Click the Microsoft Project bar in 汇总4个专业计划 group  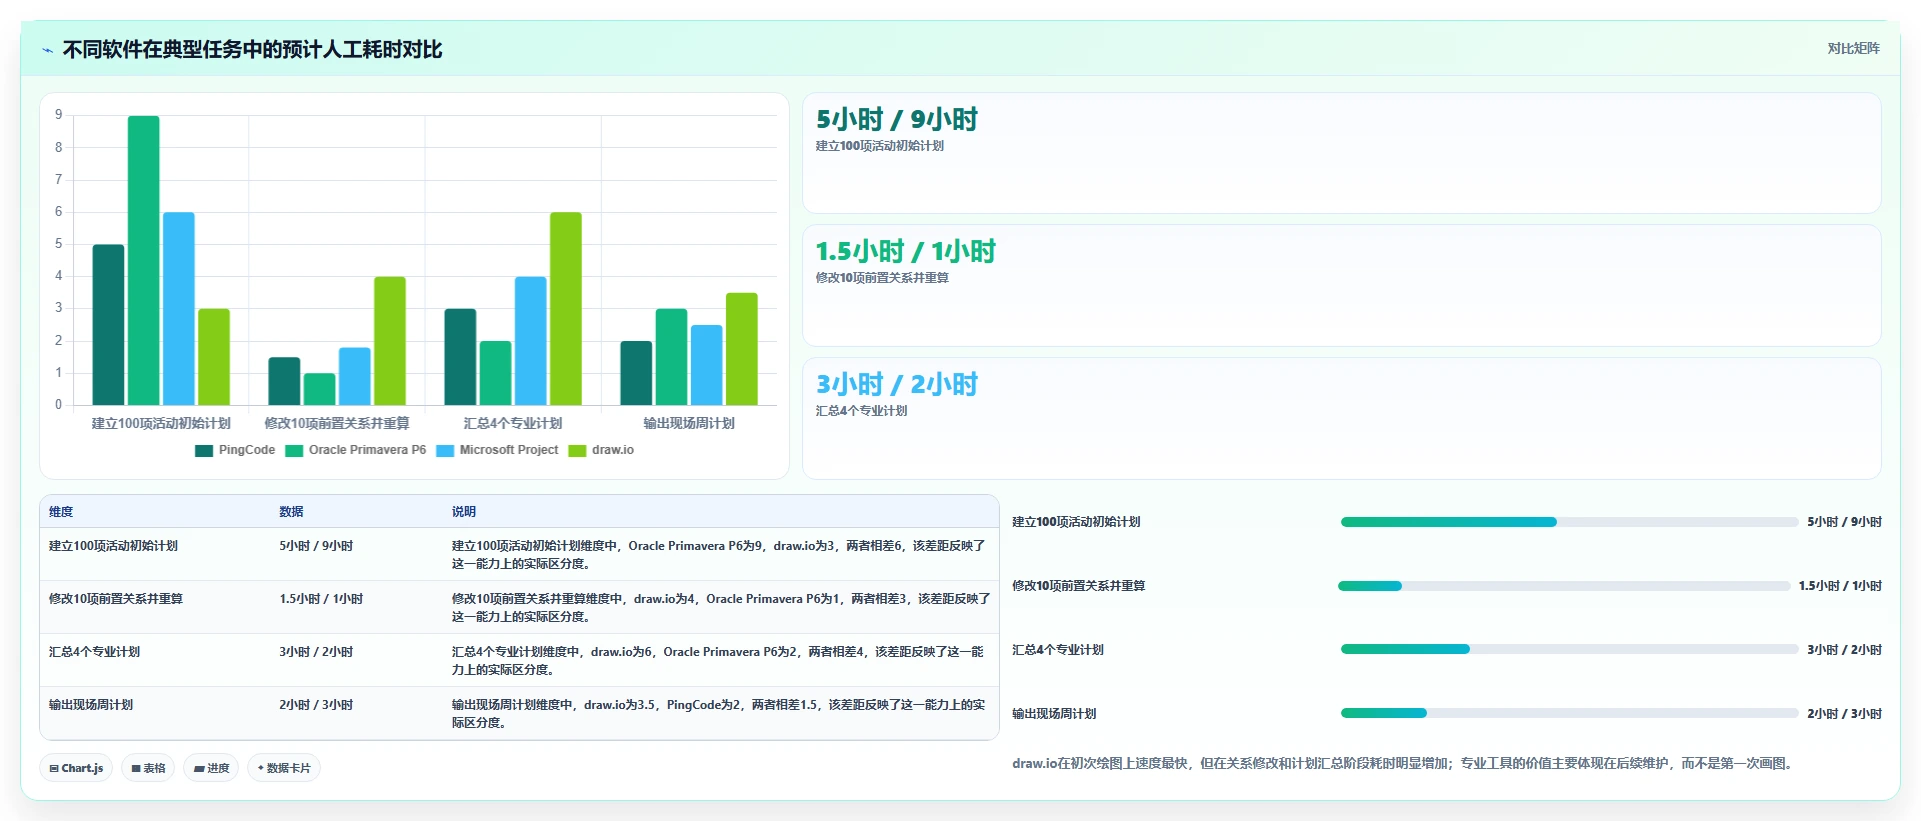[530, 341]
